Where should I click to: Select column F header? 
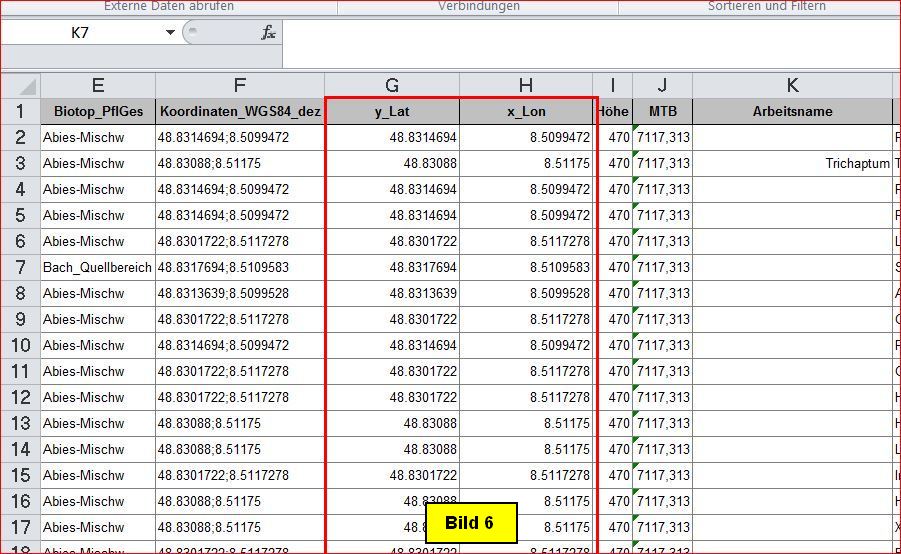point(239,86)
